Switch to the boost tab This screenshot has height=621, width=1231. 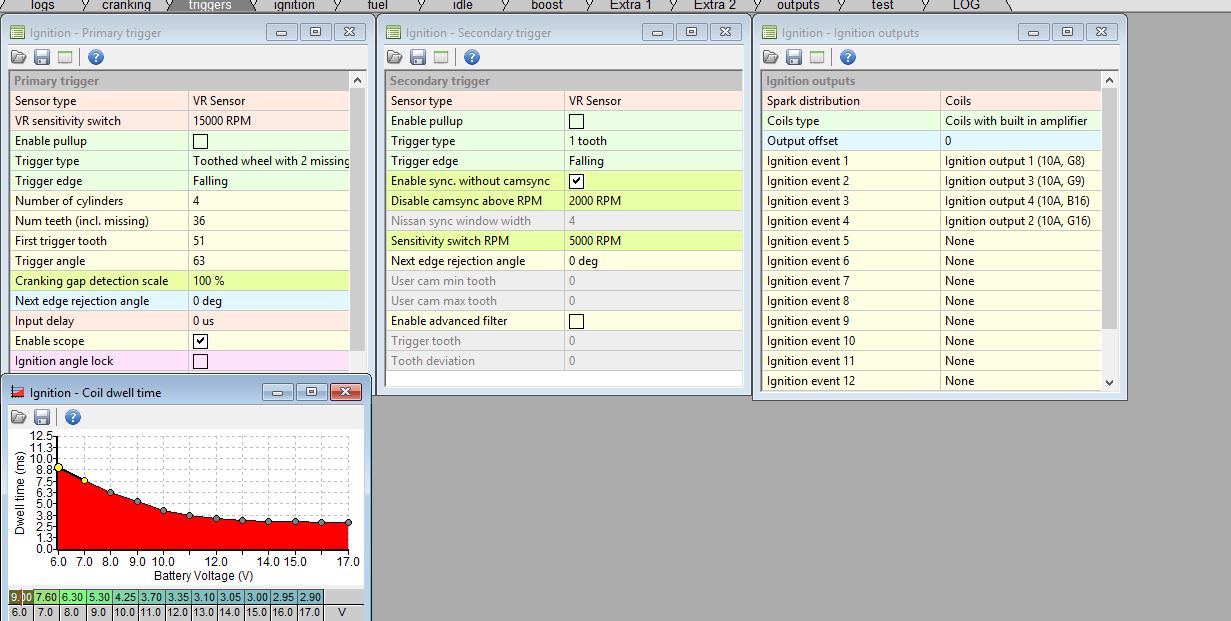point(547,5)
